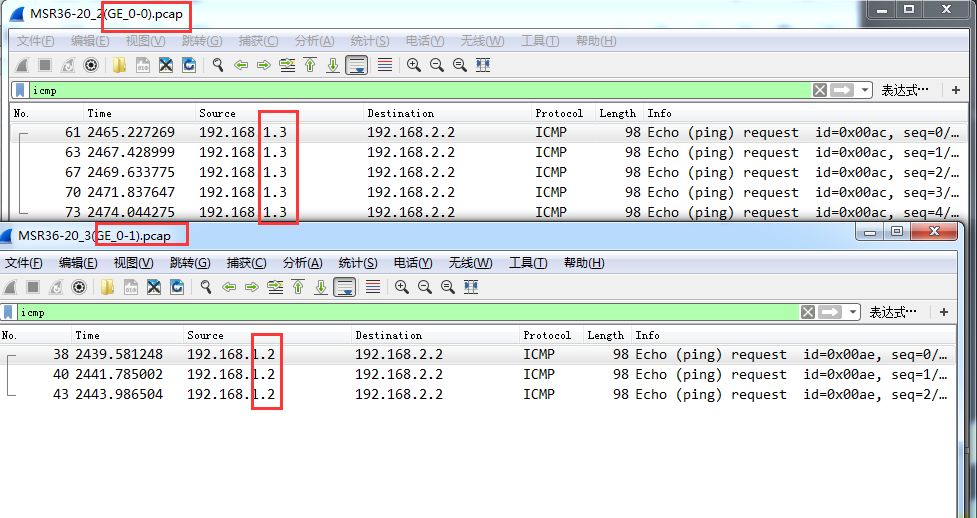Clear the icmp filter in GE_0-1 window
The image size is (977, 518).
click(x=808, y=312)
